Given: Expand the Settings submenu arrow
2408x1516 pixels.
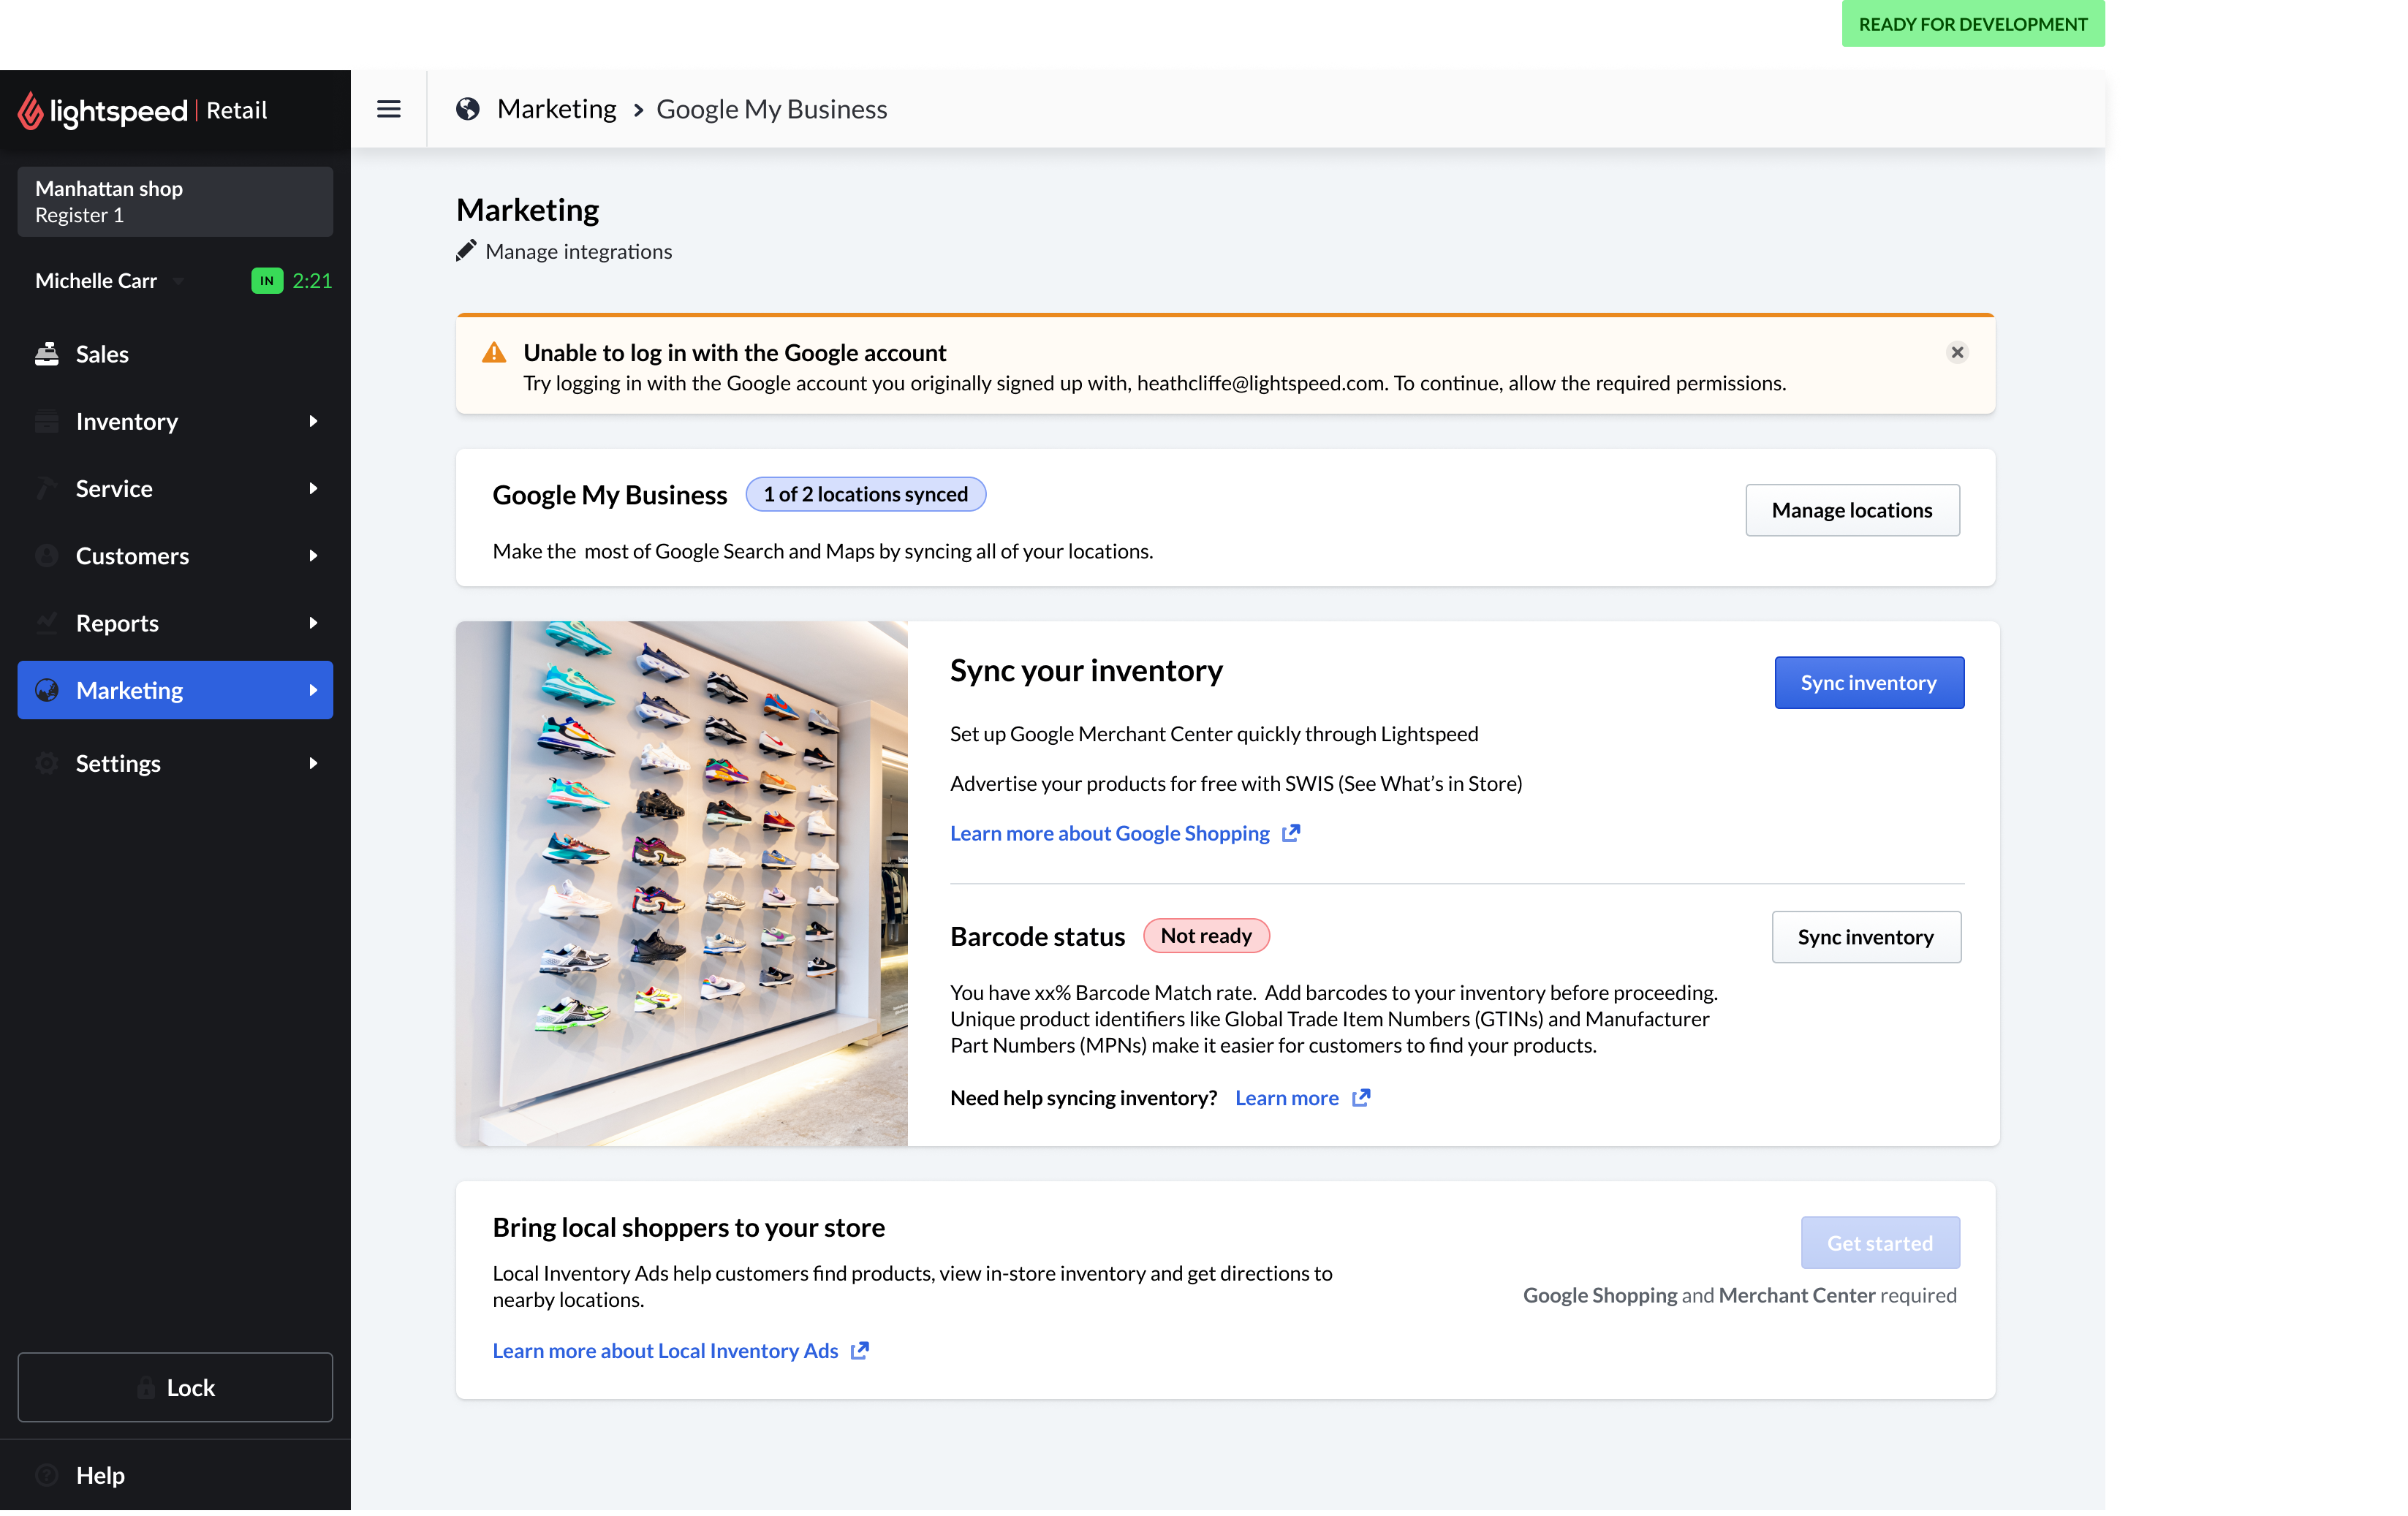Looking at the screenshot, I should coord(314,763).
